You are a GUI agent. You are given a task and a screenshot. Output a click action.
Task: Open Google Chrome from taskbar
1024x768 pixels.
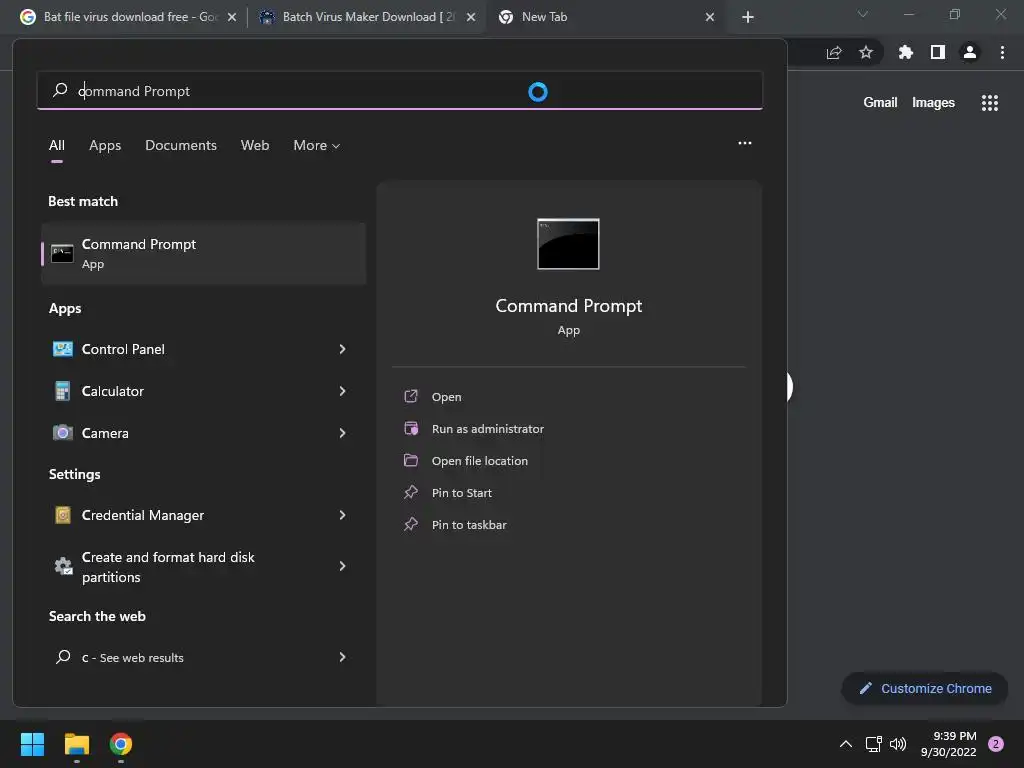[x=121, y=744]
